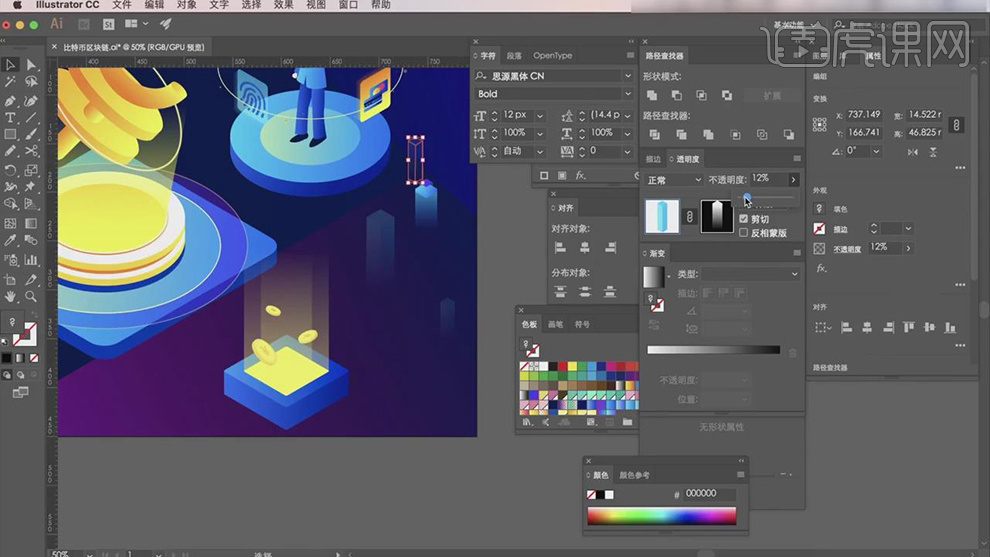Click the hex color input field 000000

[710, 494]
